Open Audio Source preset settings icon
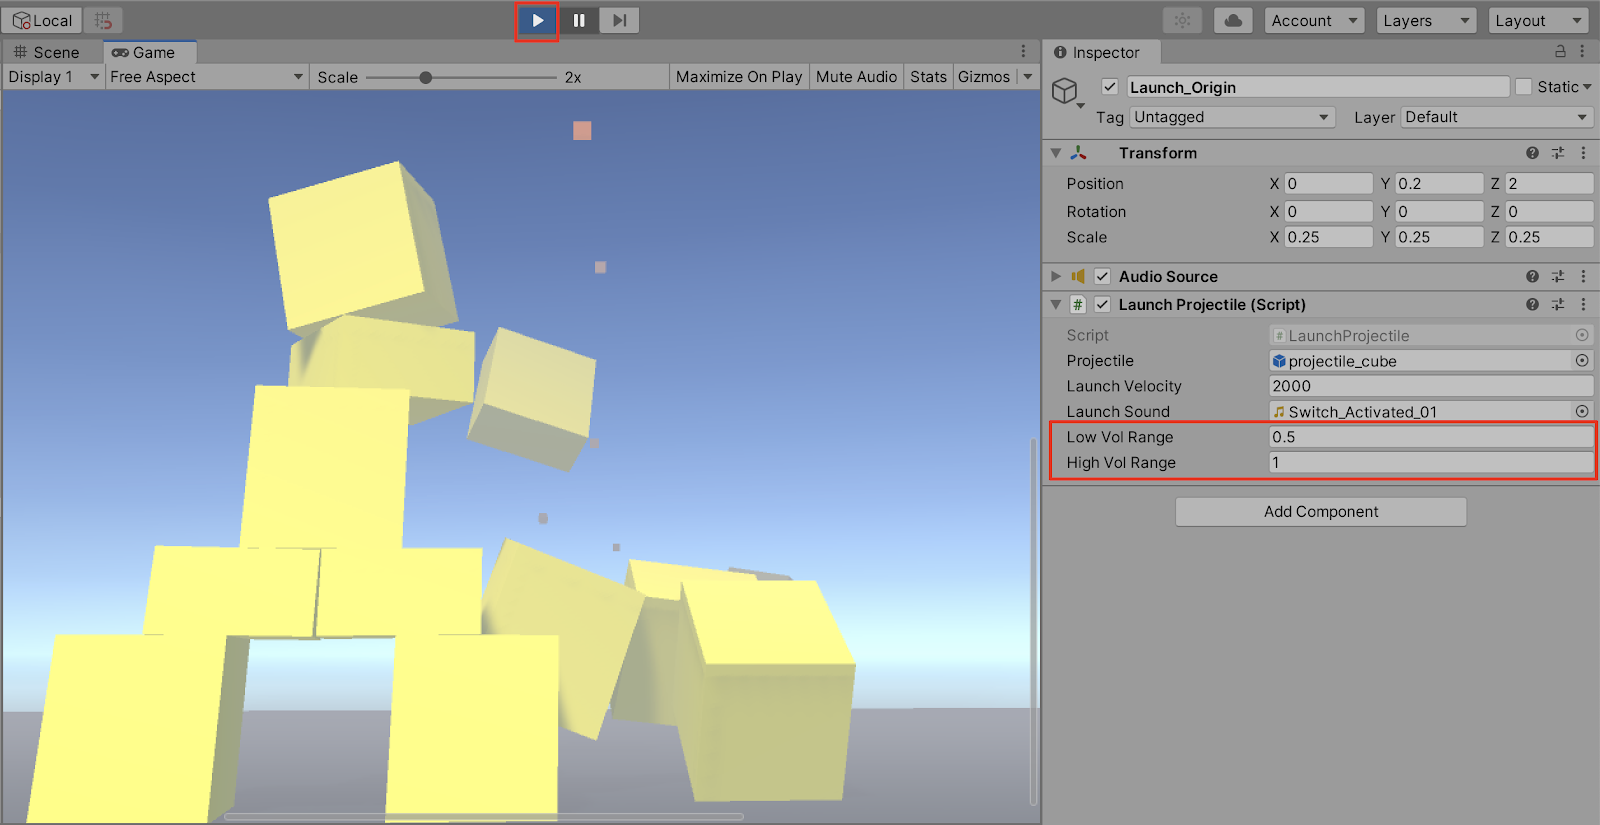 [x=1558, y=277]
